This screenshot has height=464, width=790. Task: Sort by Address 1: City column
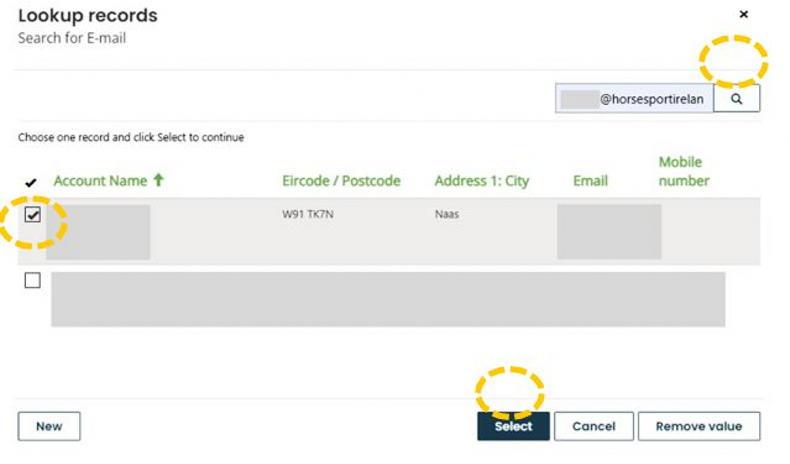481,181
